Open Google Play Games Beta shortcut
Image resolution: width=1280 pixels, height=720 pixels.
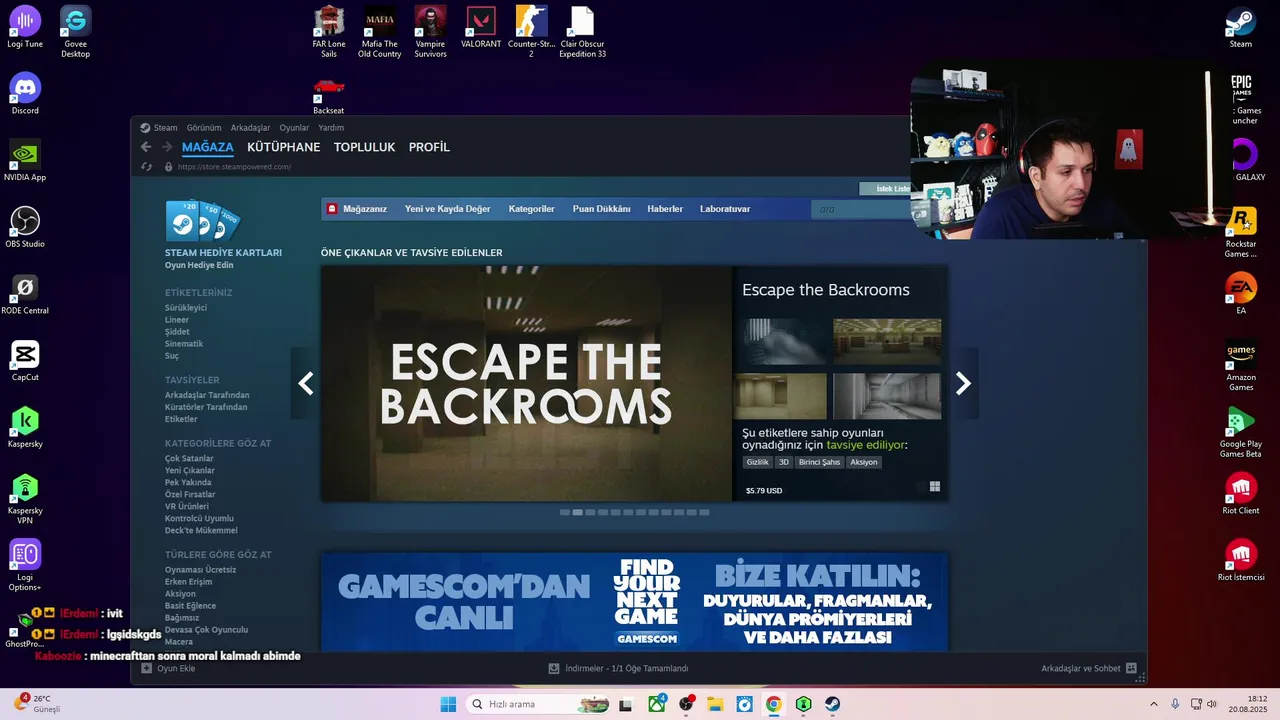1241,432
